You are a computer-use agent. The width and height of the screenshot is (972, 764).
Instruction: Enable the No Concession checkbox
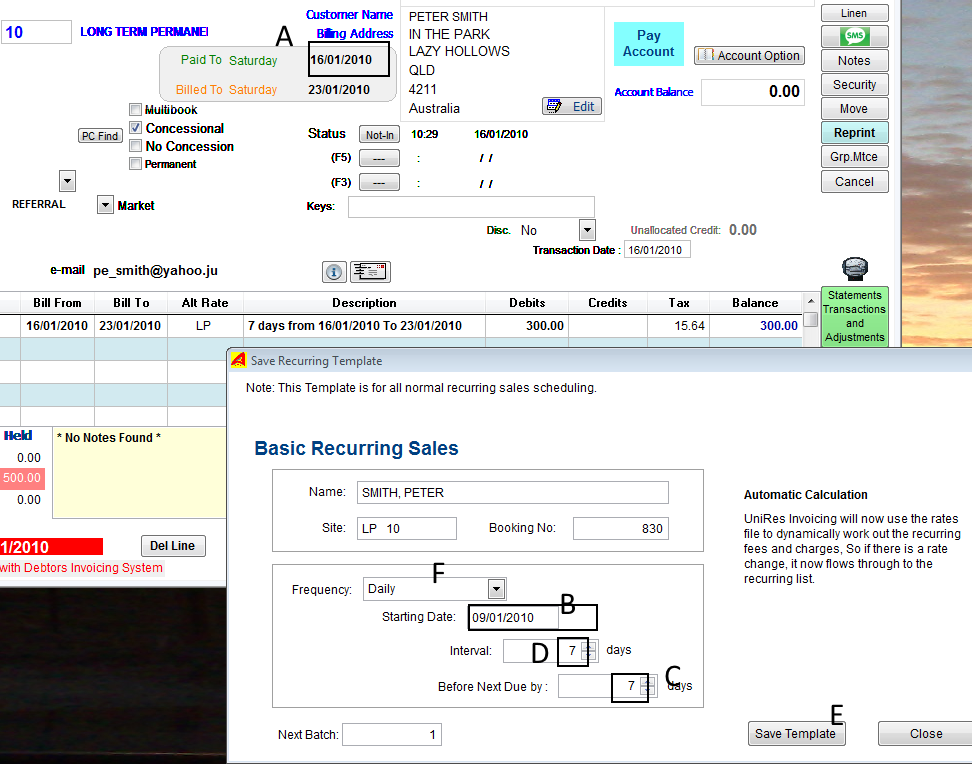click(x=135, y=146)
